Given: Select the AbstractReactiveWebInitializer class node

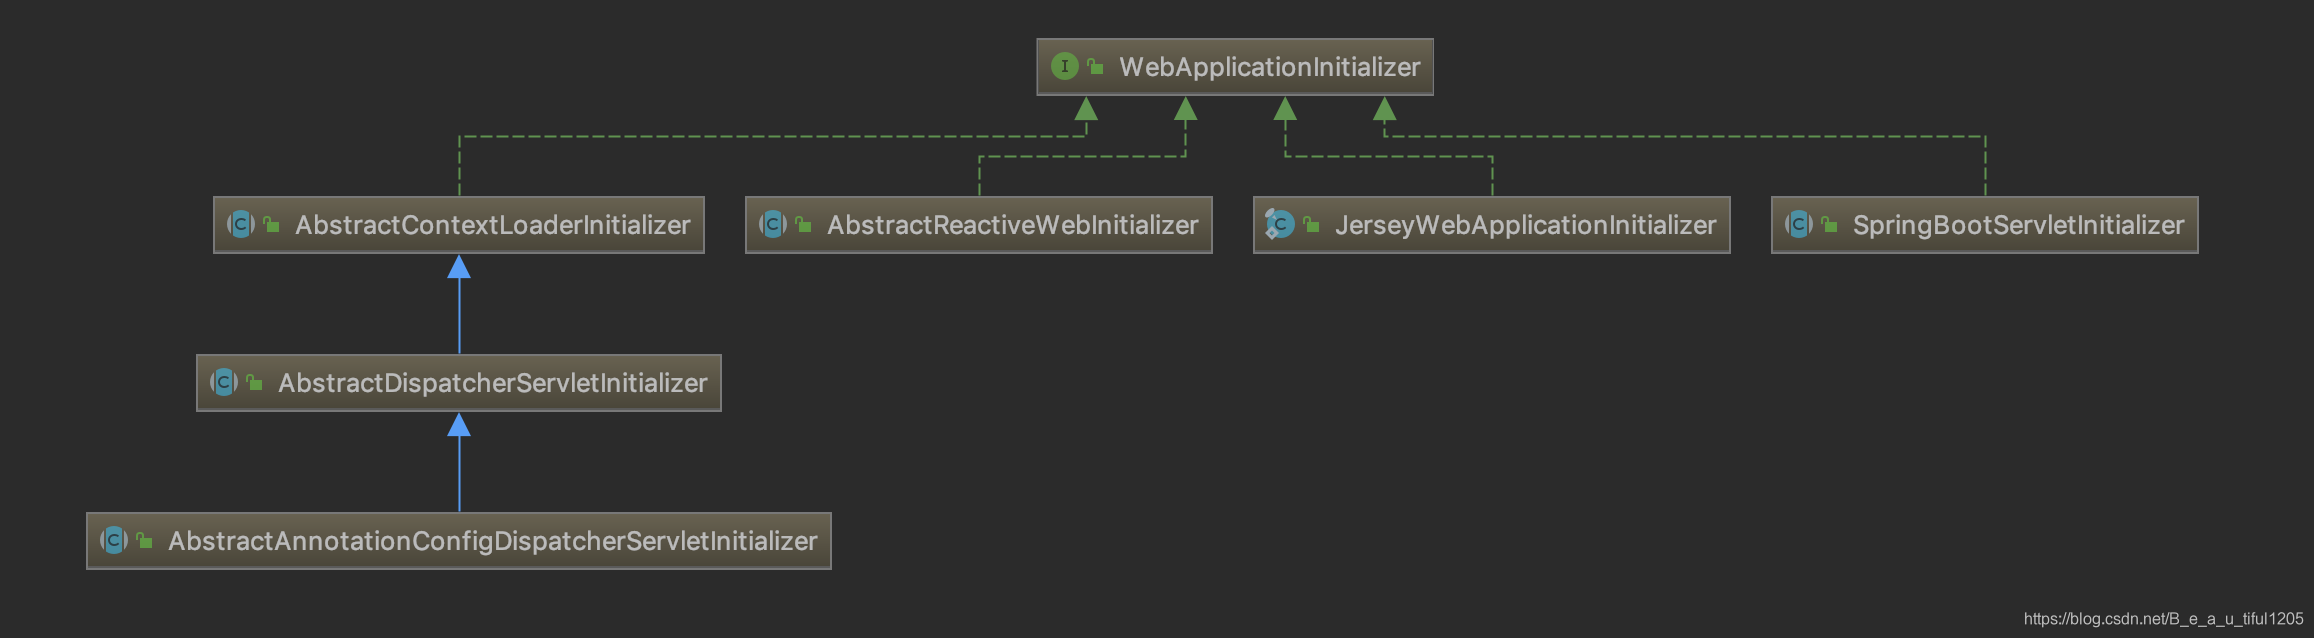Looking at the screenshot, I should 979,225.
